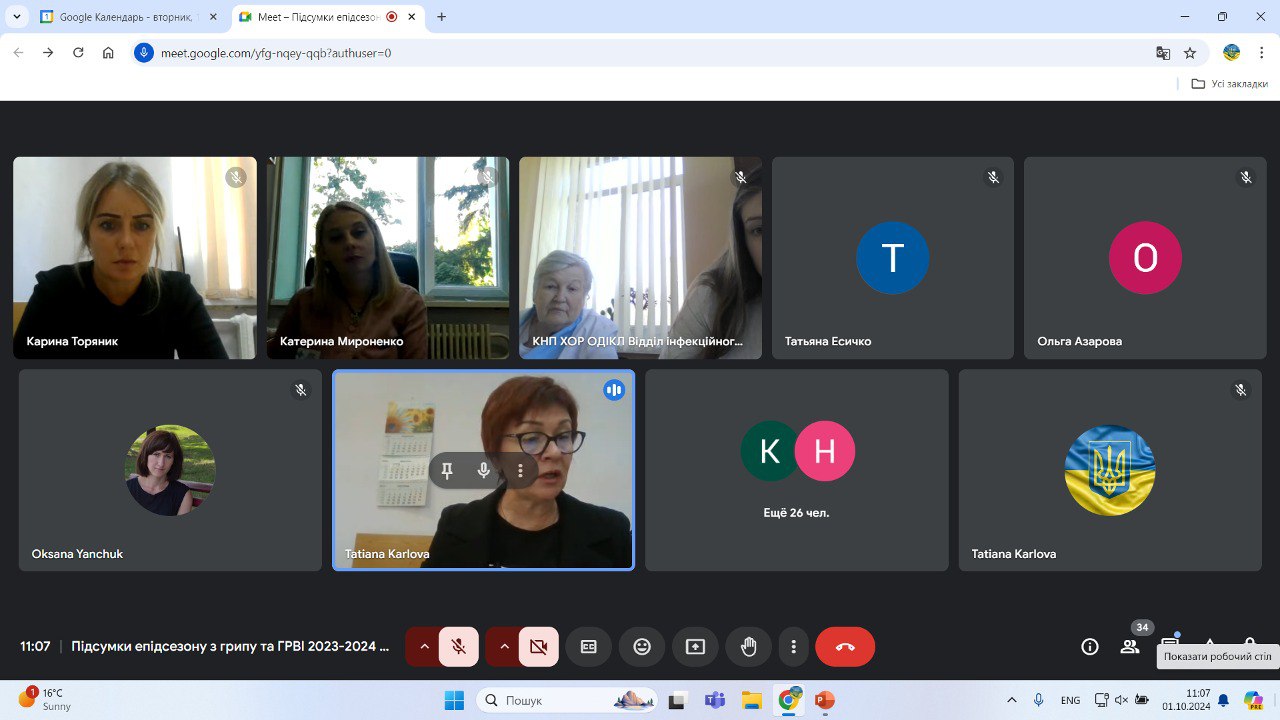
Task: Show the participants list
Action: 1130,647
